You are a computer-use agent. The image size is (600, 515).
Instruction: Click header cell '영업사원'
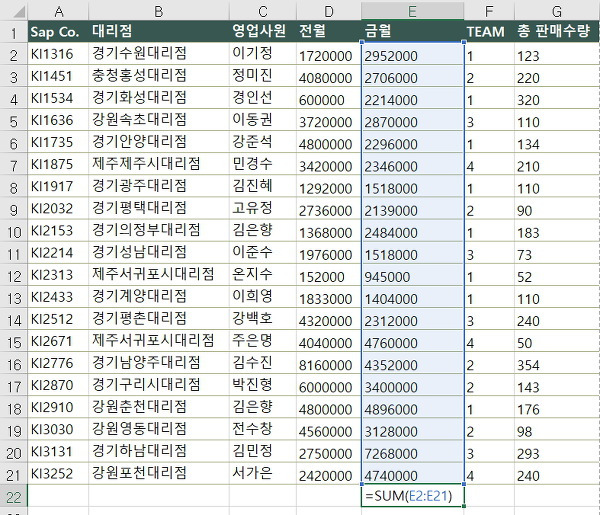(x=263, y=31)
